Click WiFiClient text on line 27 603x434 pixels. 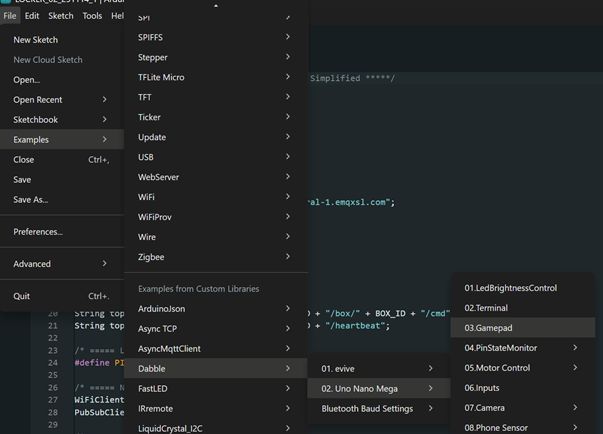point(99,399)
